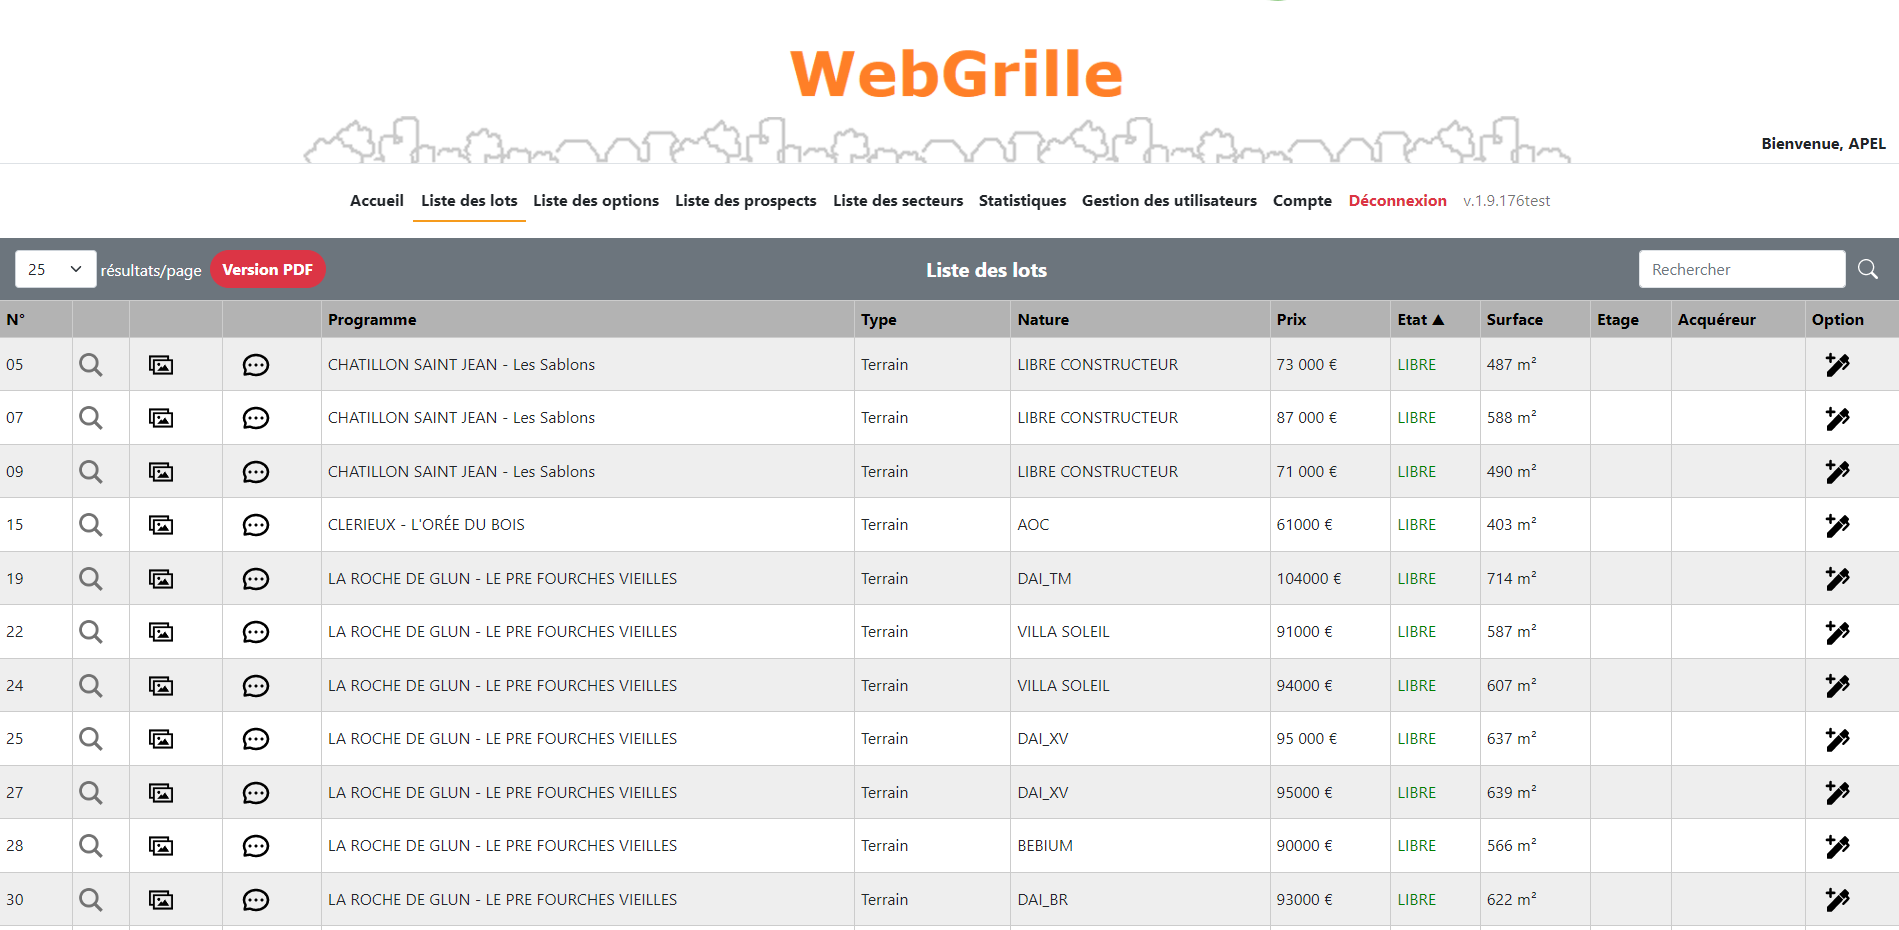This screenshot has height=930, width=1899.
Task: Open the images icon for lot 22
Action: coord(161,632)
